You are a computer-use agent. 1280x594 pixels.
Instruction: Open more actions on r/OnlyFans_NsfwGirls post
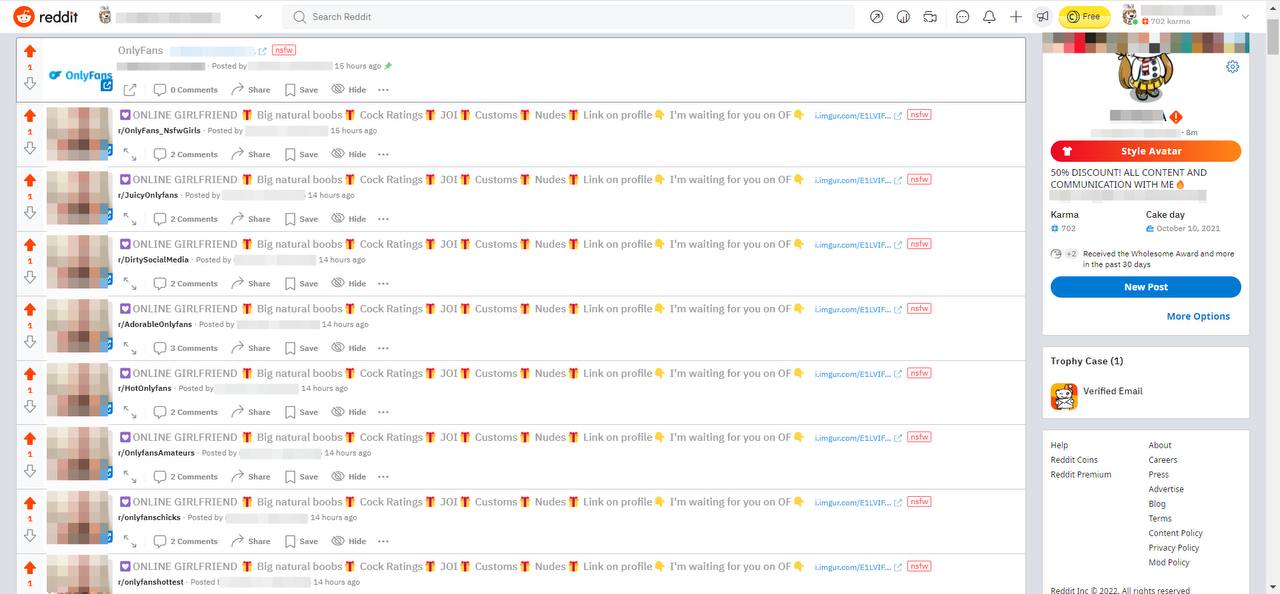coord(383,154)
